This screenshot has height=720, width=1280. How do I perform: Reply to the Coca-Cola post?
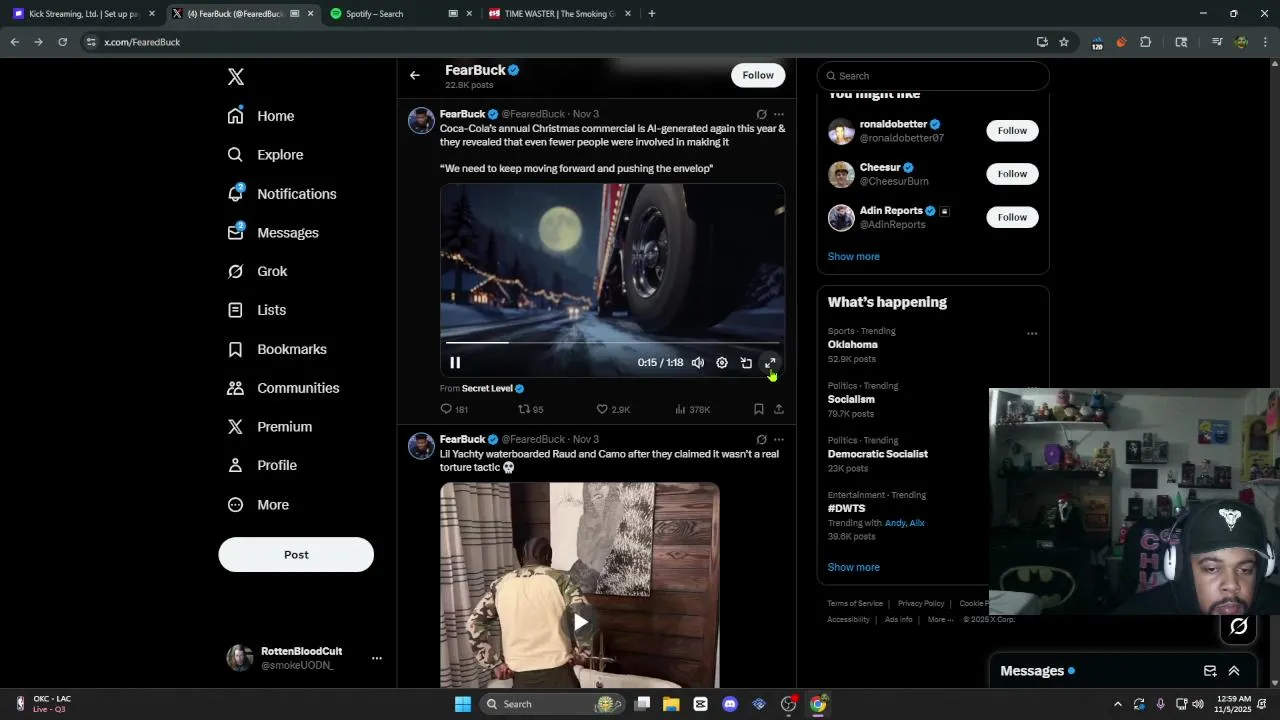(x=454, y=409)
